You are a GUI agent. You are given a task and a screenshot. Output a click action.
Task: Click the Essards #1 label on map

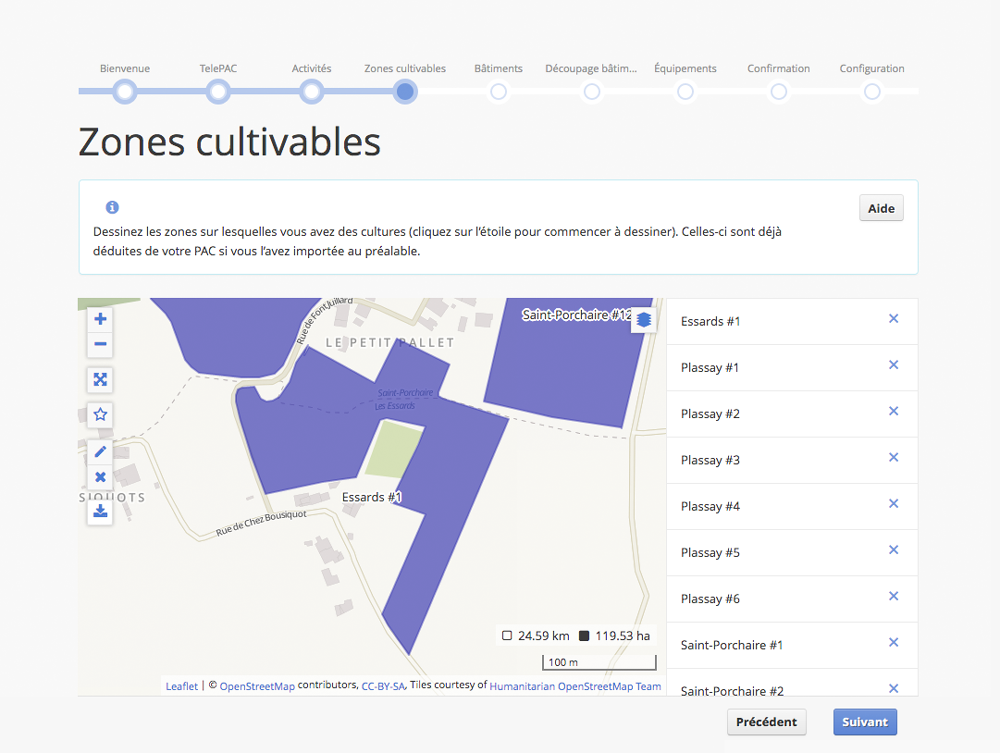pos(372,497)
